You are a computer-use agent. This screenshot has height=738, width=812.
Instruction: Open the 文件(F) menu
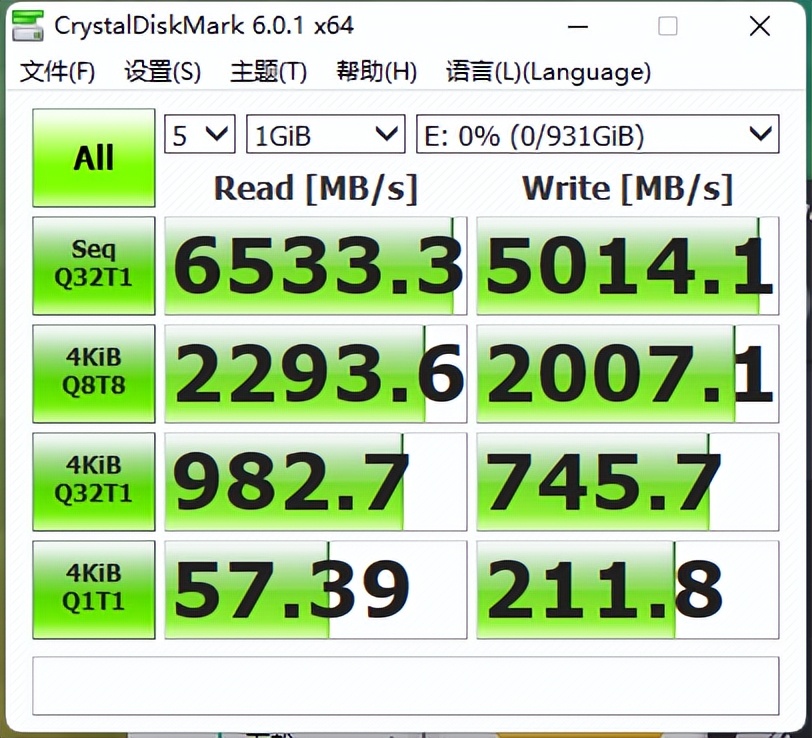coord(57,71)
